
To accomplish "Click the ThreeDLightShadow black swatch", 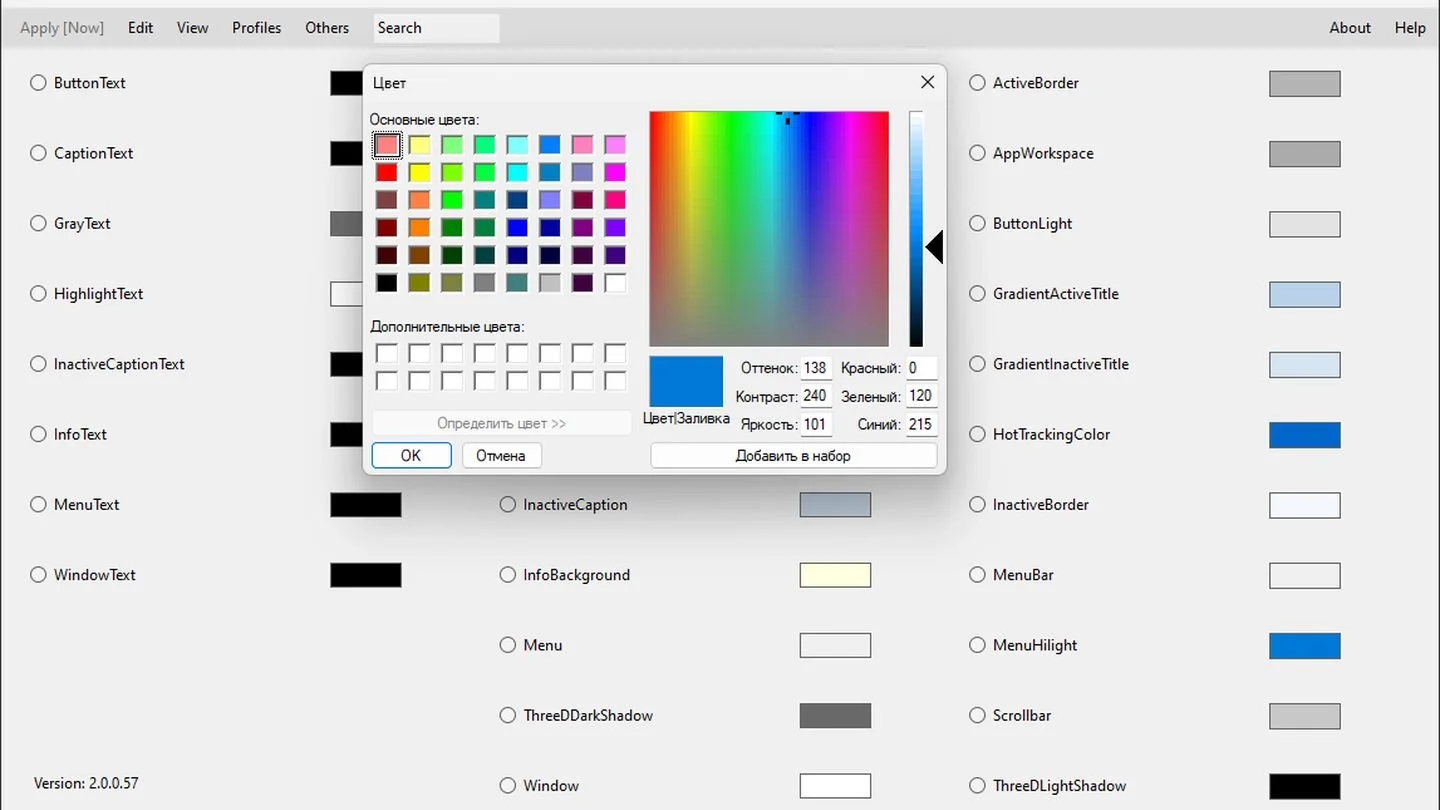I will point(1304,786).
